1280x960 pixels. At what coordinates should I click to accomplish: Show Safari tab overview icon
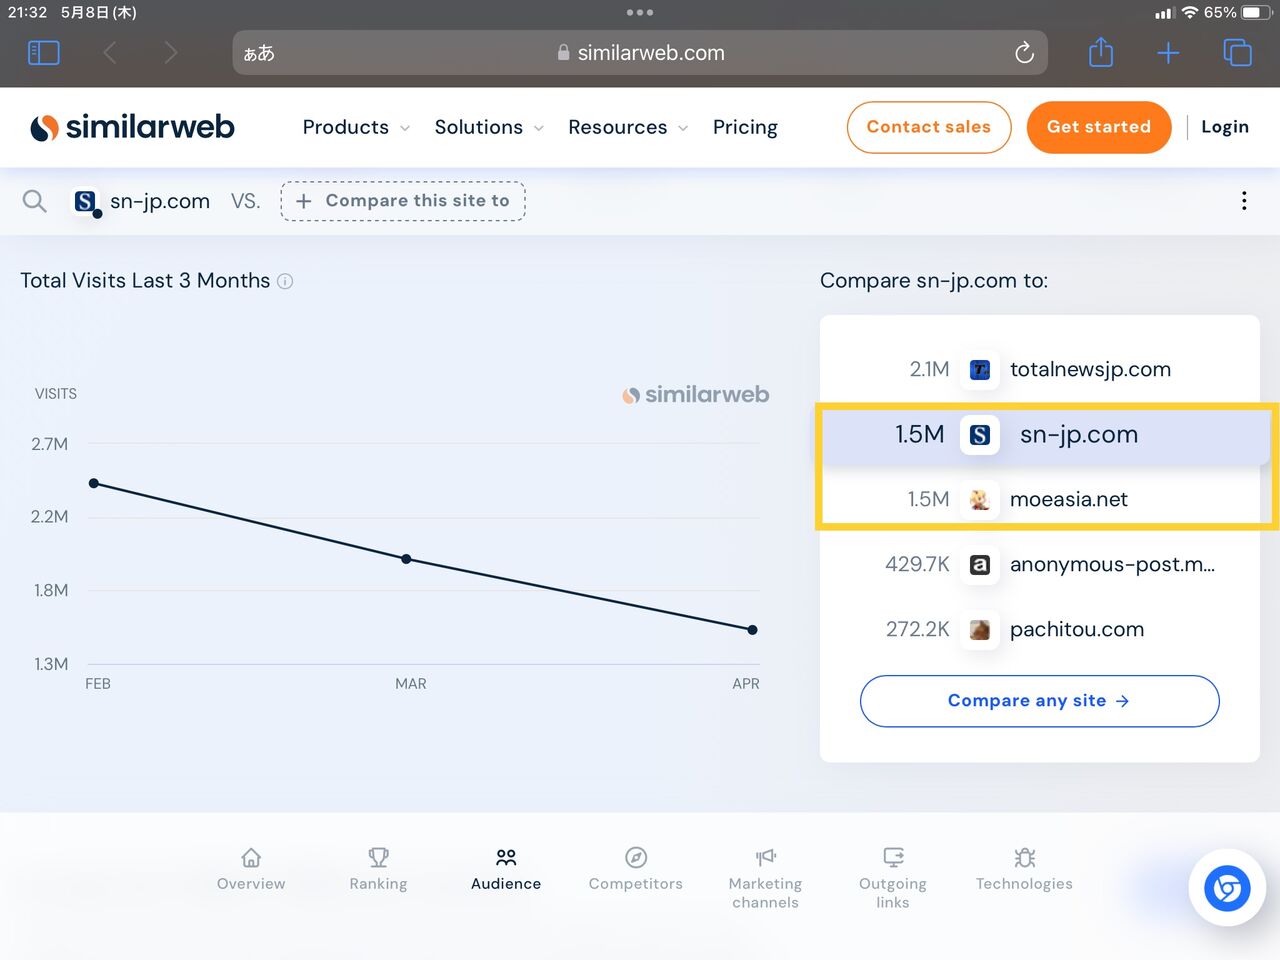(1237, 53)
